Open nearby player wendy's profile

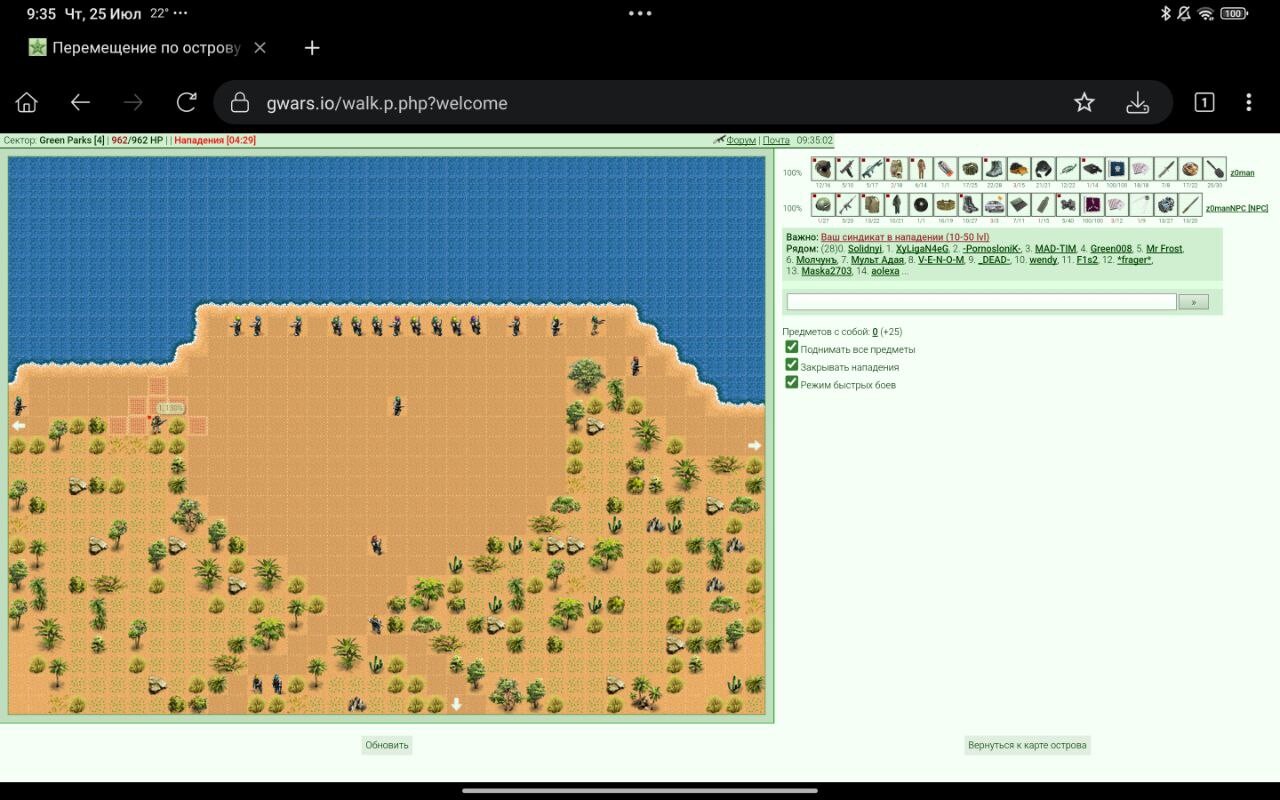coord(1043,260)
